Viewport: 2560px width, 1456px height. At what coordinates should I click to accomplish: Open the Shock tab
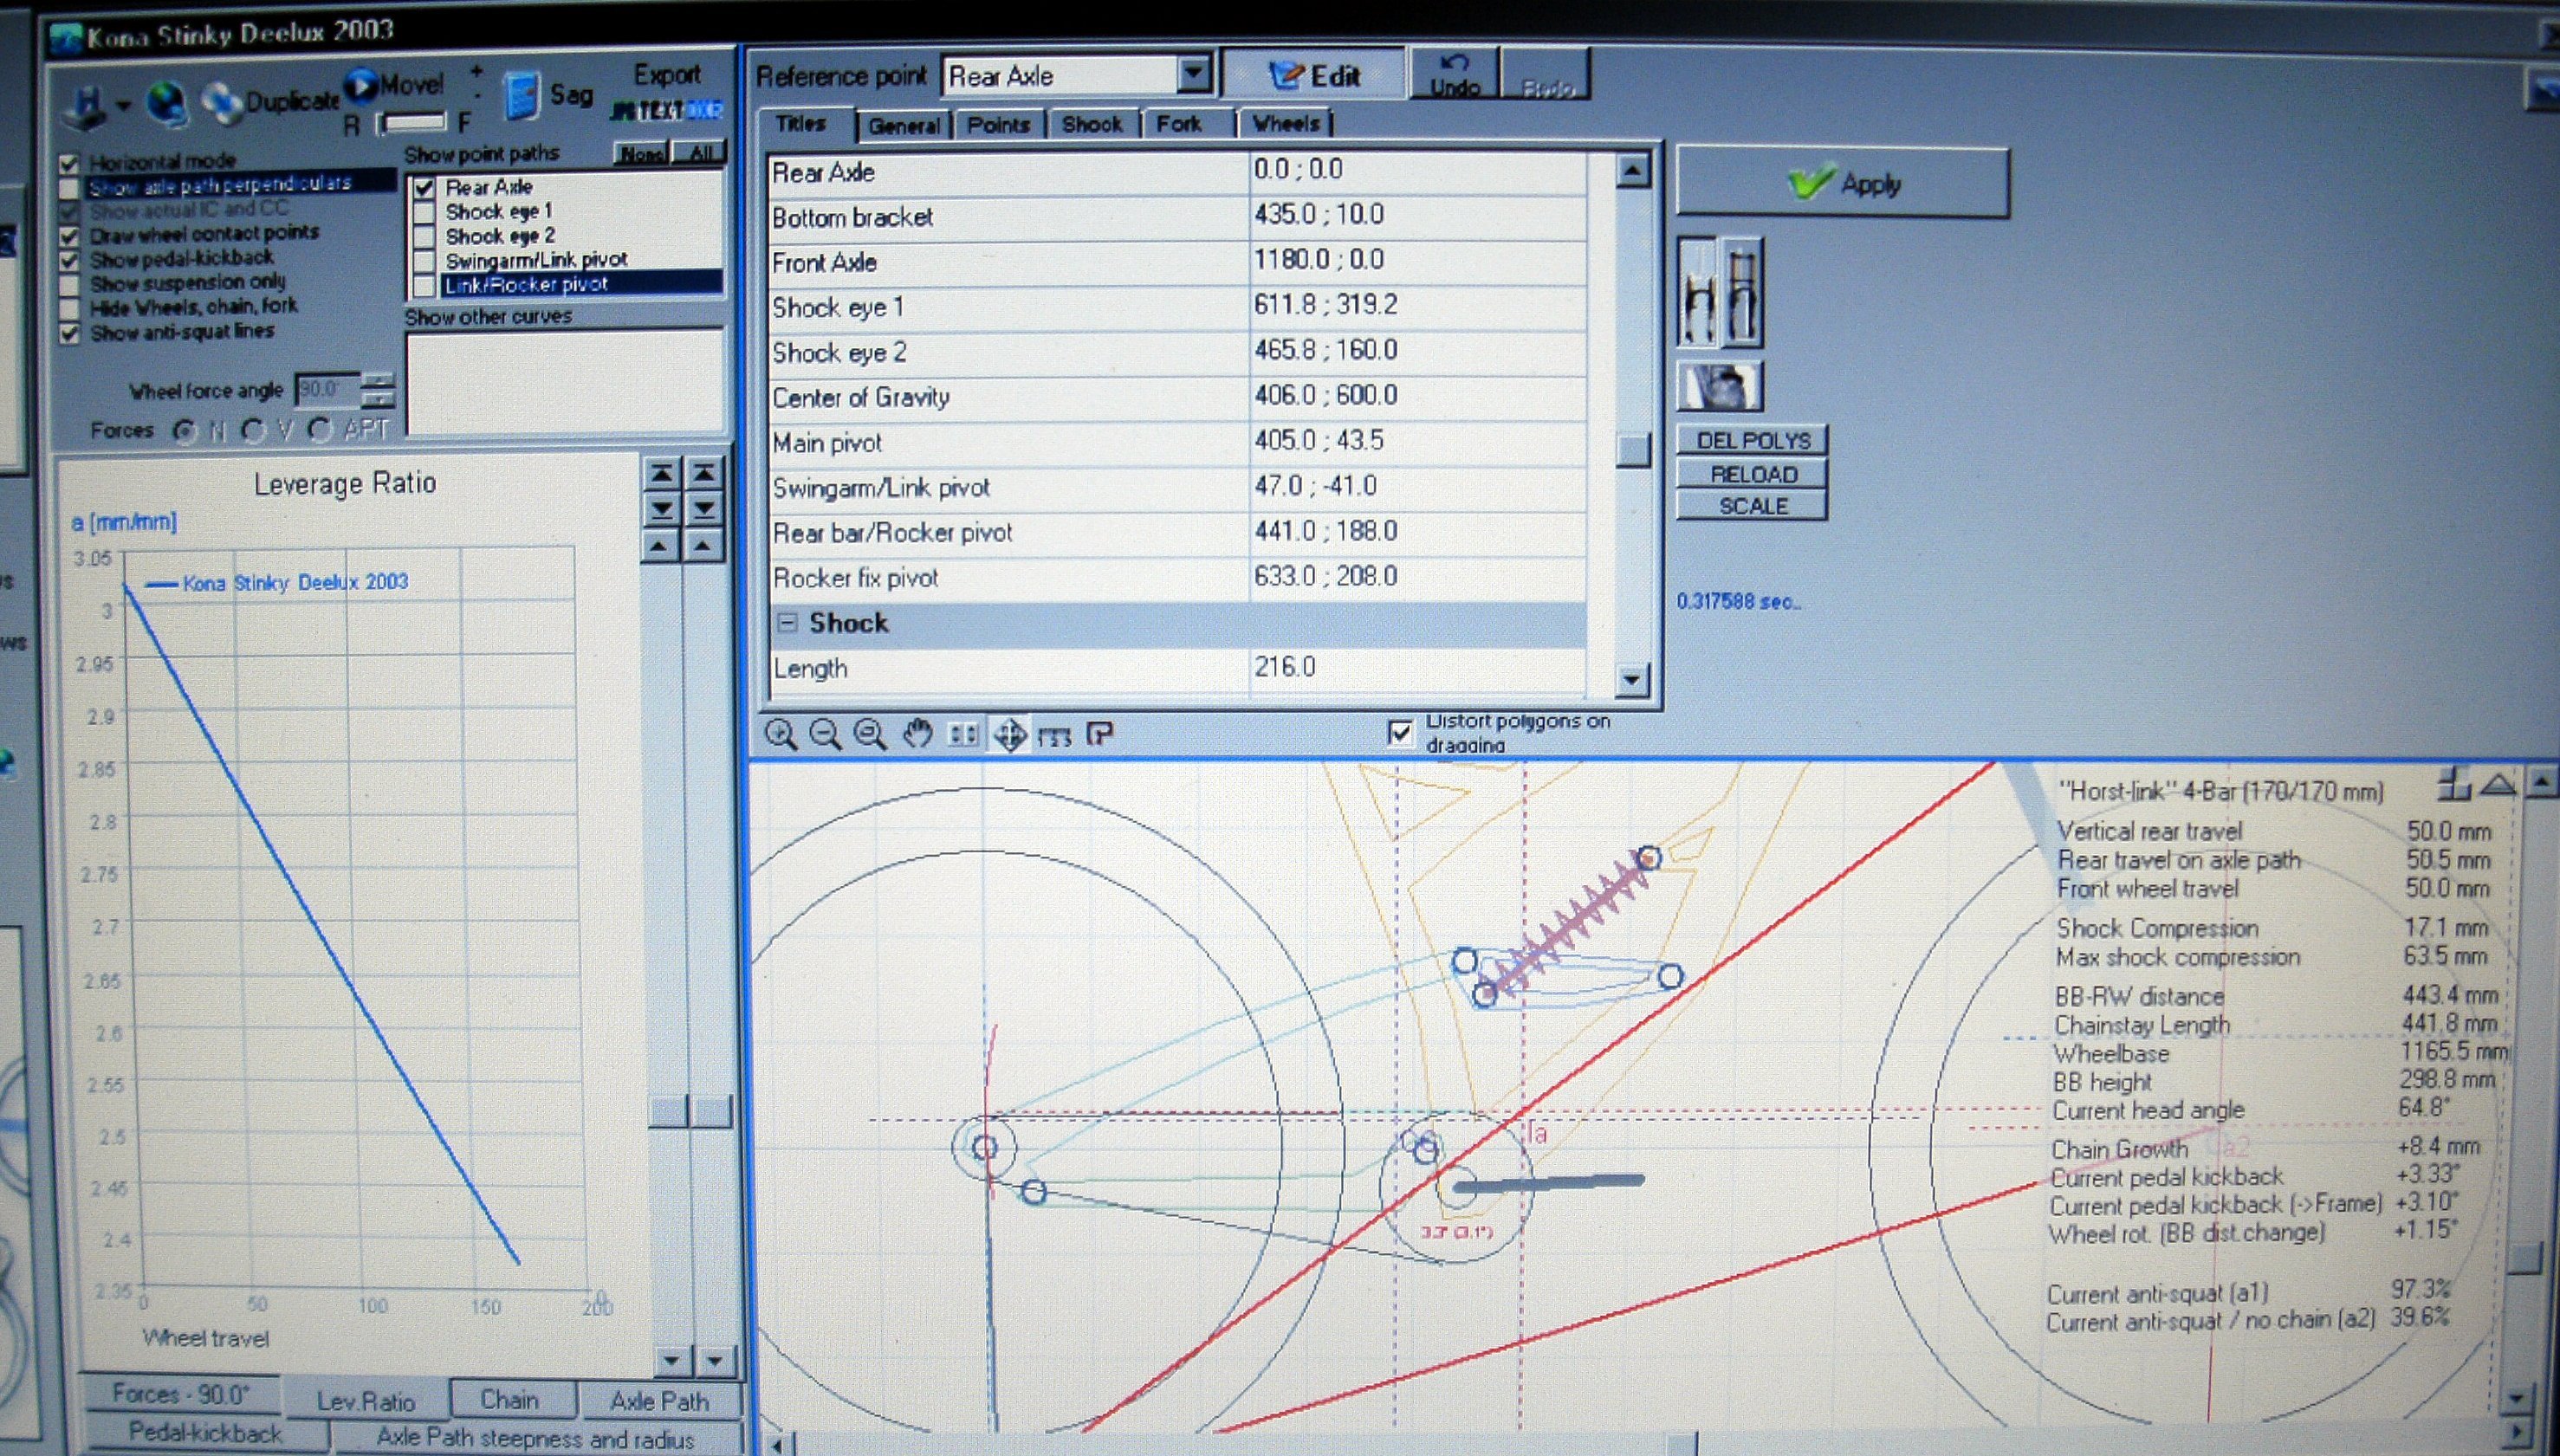point(1092,125)
